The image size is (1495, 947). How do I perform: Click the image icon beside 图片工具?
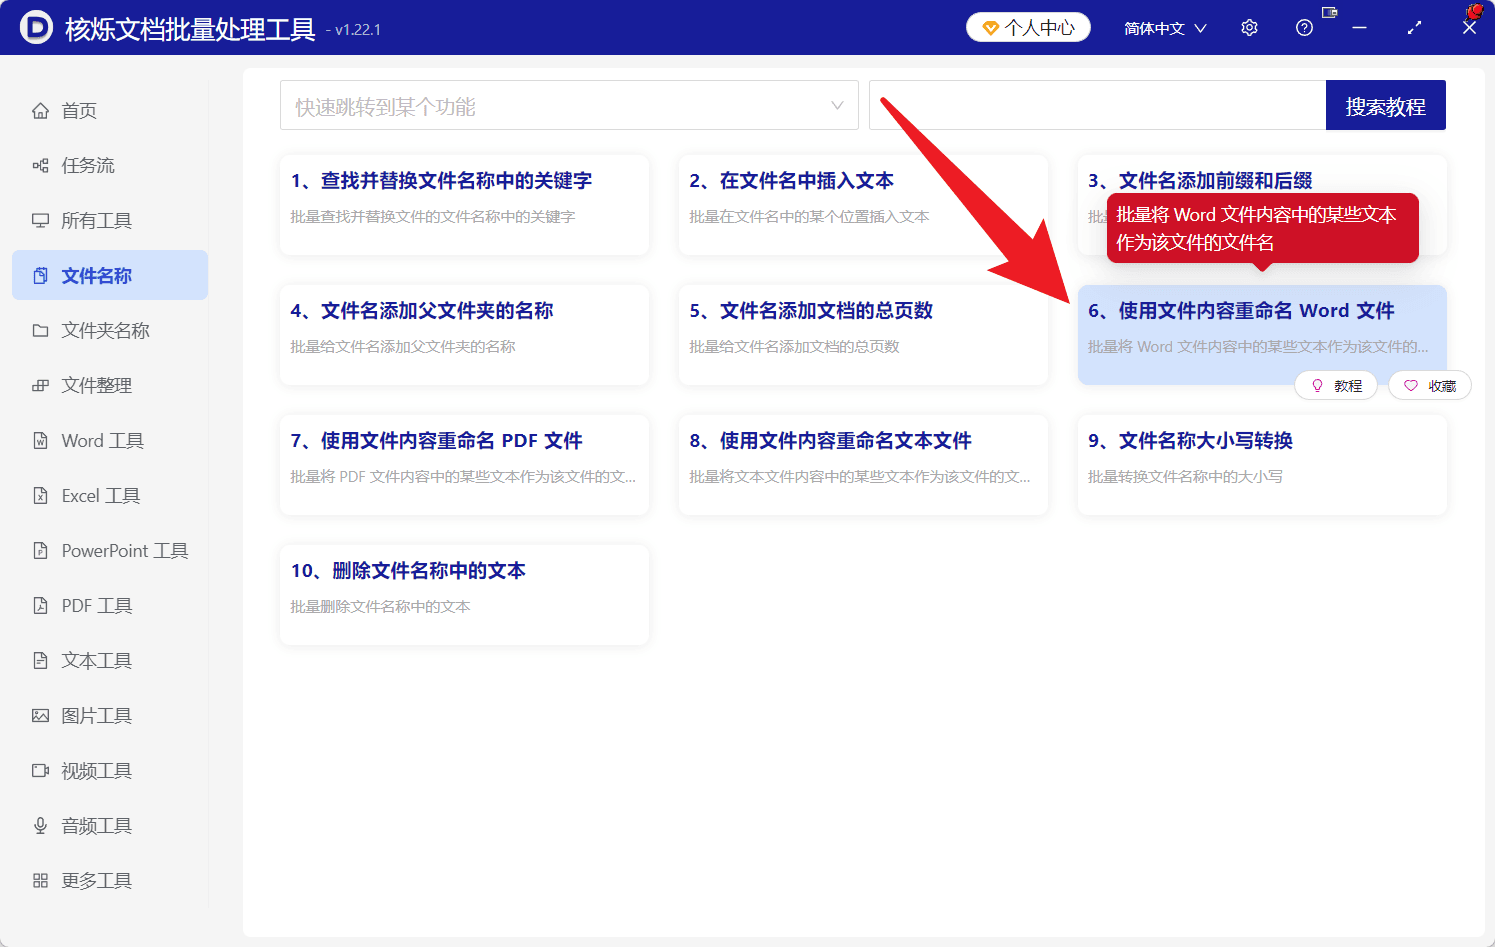tap(40, 715)
